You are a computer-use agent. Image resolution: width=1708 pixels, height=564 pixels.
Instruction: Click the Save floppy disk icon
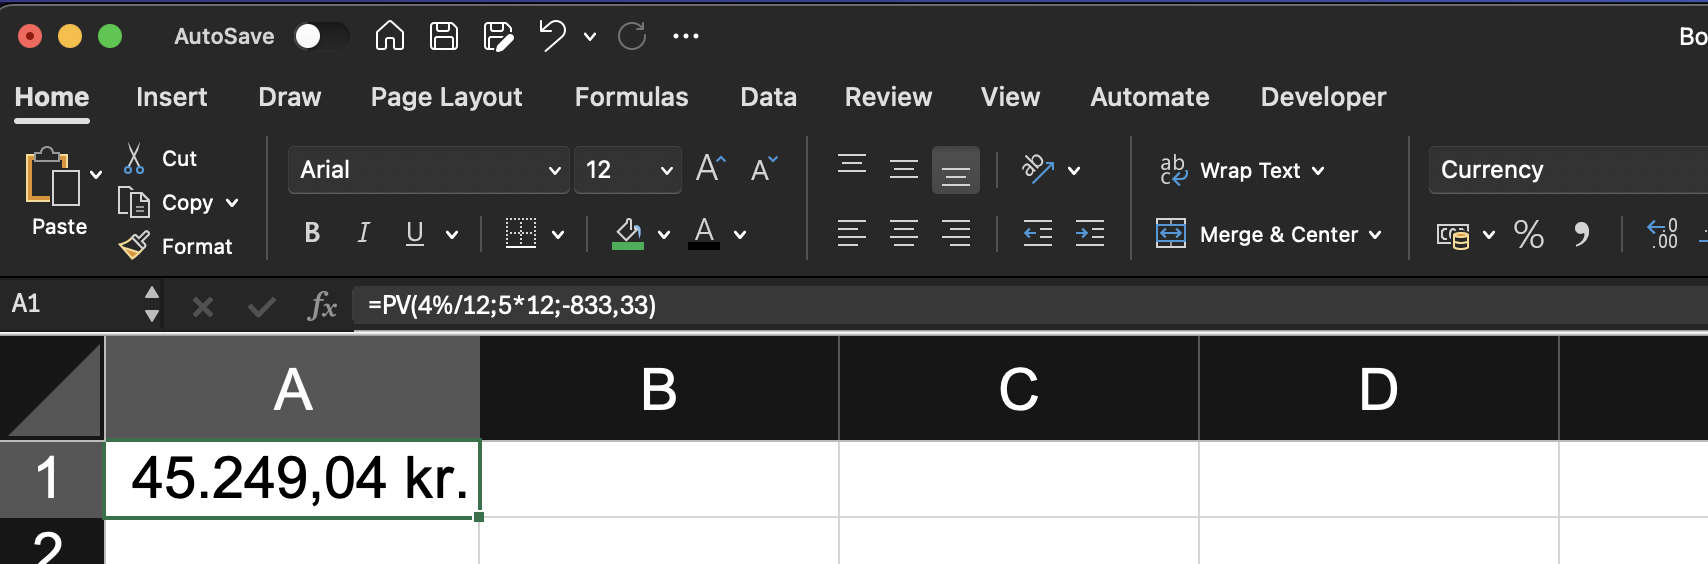(x=444, y=36)
